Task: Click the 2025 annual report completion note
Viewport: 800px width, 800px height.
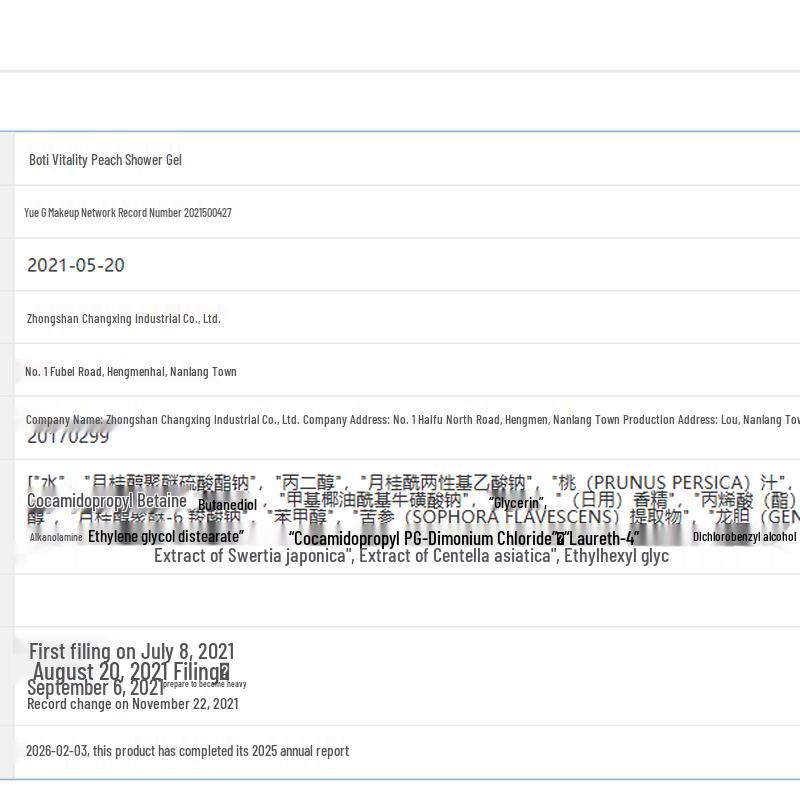Action: pyautogui.click(x=187, y=751)
